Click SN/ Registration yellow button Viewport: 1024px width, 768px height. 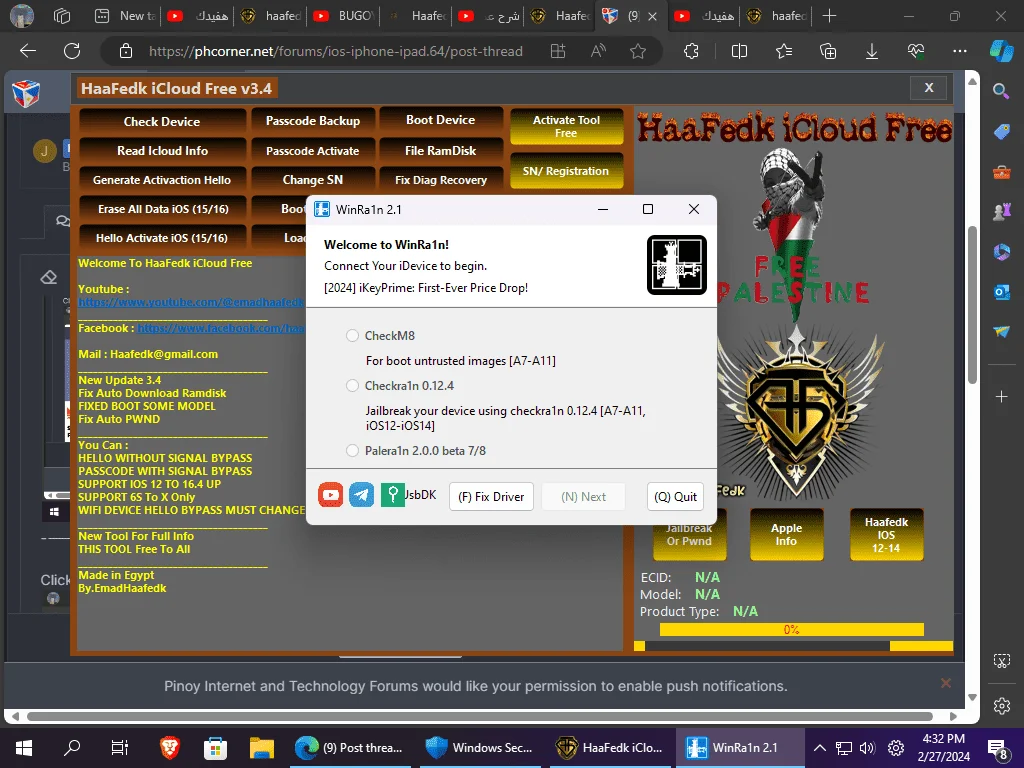click(x=566, y=171)
